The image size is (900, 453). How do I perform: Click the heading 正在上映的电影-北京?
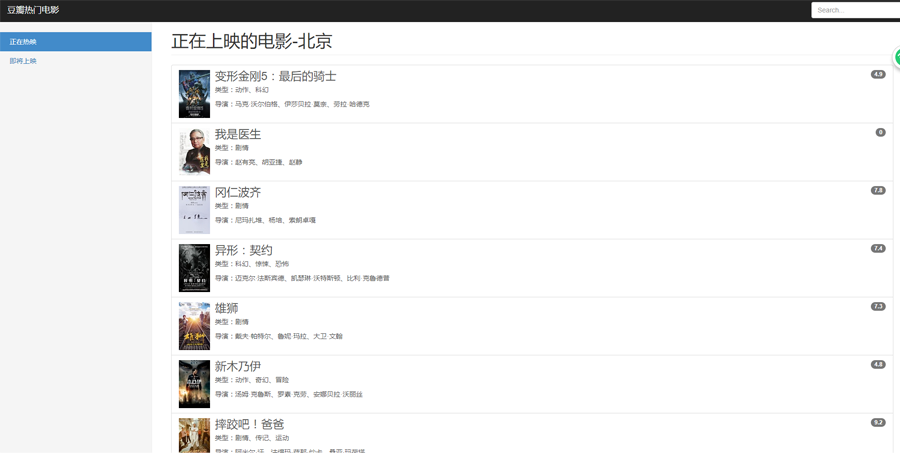[251, 41]
